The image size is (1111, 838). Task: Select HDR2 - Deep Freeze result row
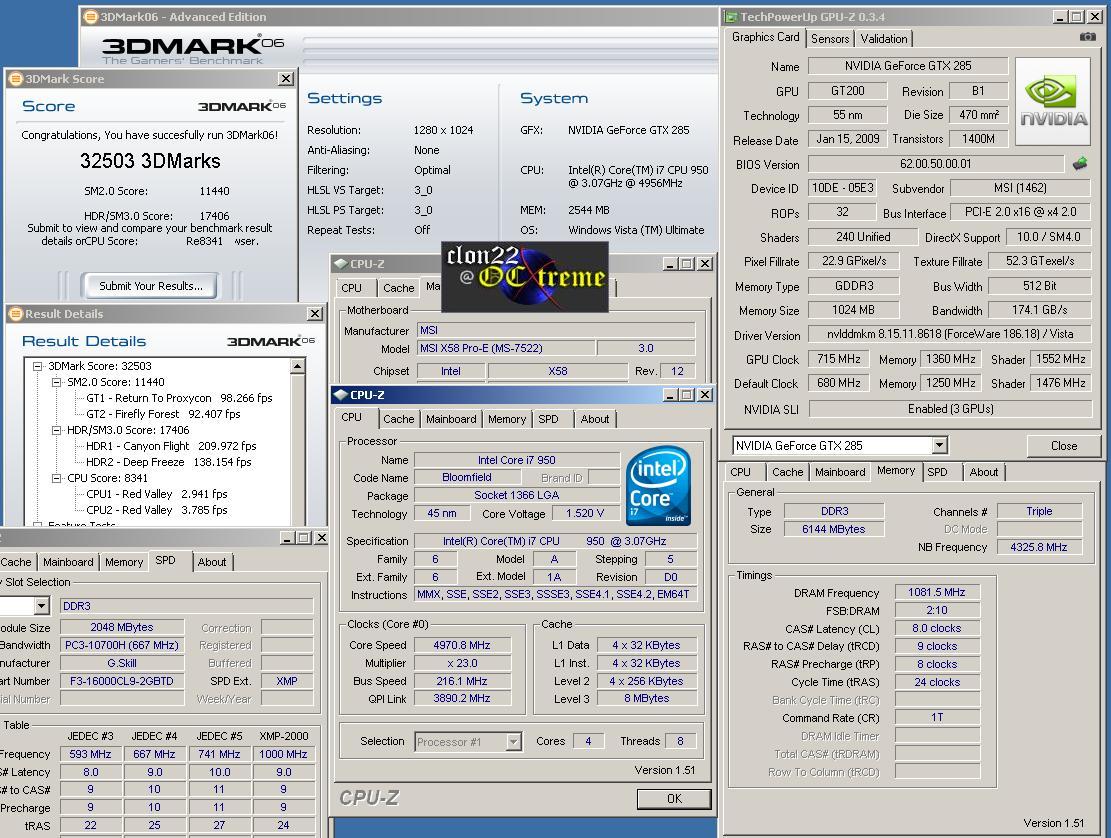pyautogui.click(x=169, y=462)
